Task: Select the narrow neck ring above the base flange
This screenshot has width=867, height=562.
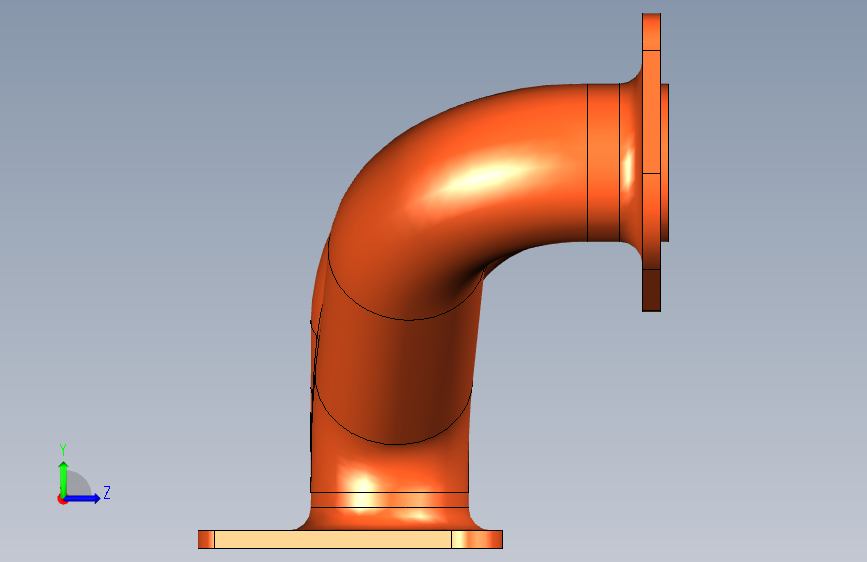Action: point(389,499)
